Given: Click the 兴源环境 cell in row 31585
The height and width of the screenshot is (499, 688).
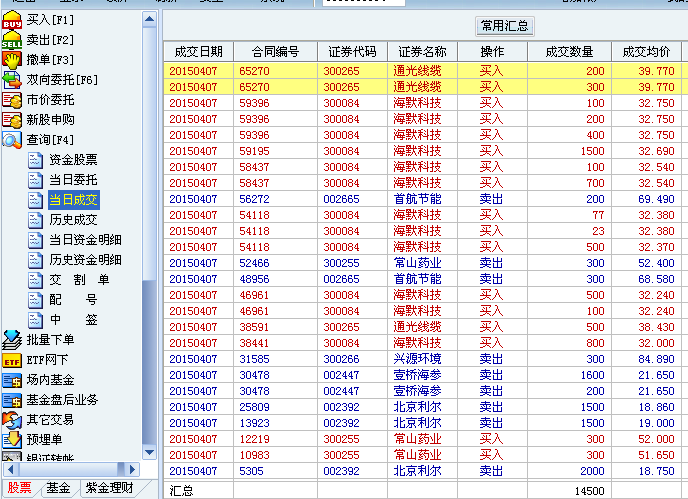Looking at the screenshot, I should click(x=423, y=359).
